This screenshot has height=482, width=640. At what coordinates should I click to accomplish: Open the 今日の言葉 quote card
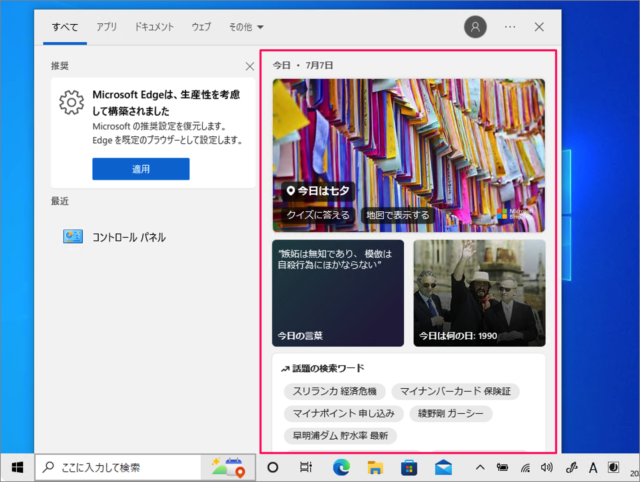338,293
